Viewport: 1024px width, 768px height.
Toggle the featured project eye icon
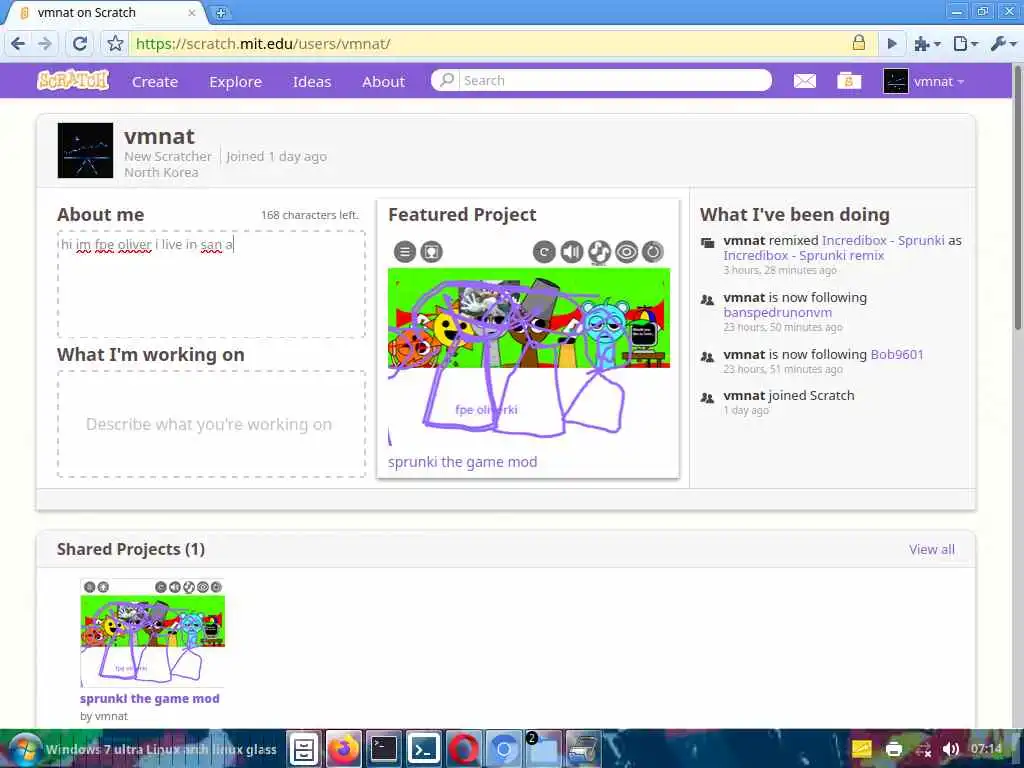[x=626, y=251]
